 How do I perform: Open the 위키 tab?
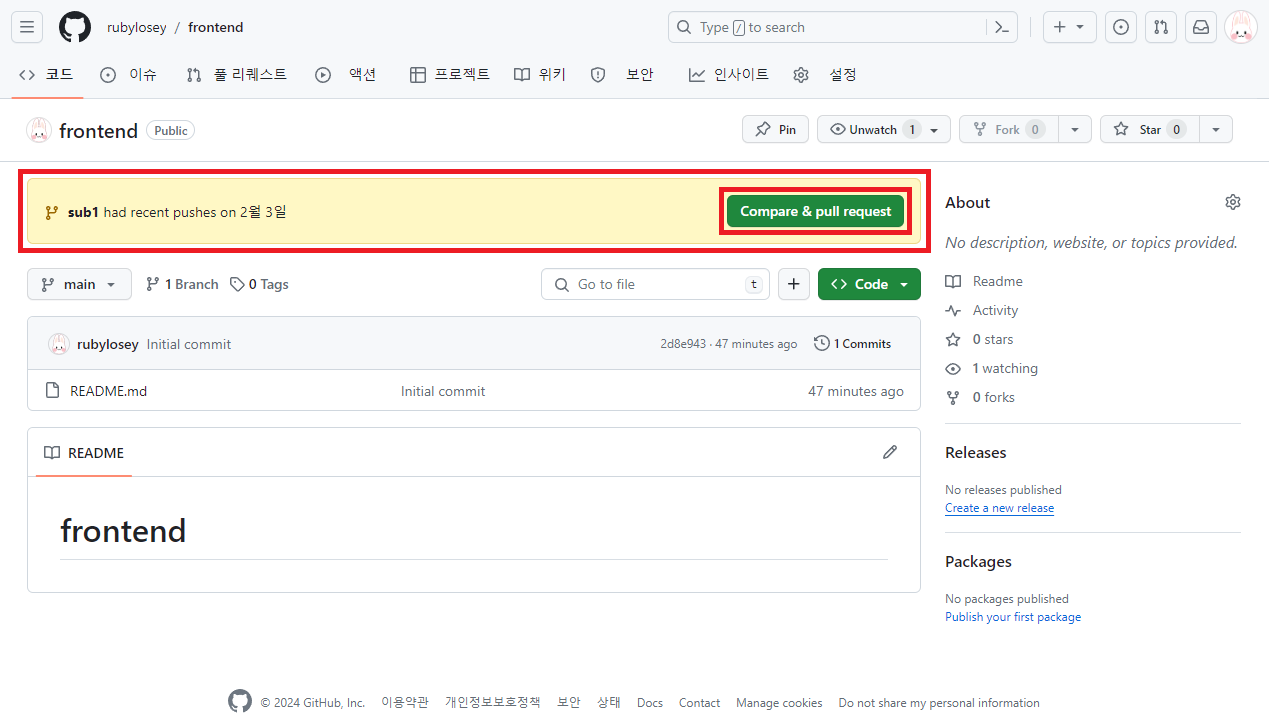tap(540, 74)
